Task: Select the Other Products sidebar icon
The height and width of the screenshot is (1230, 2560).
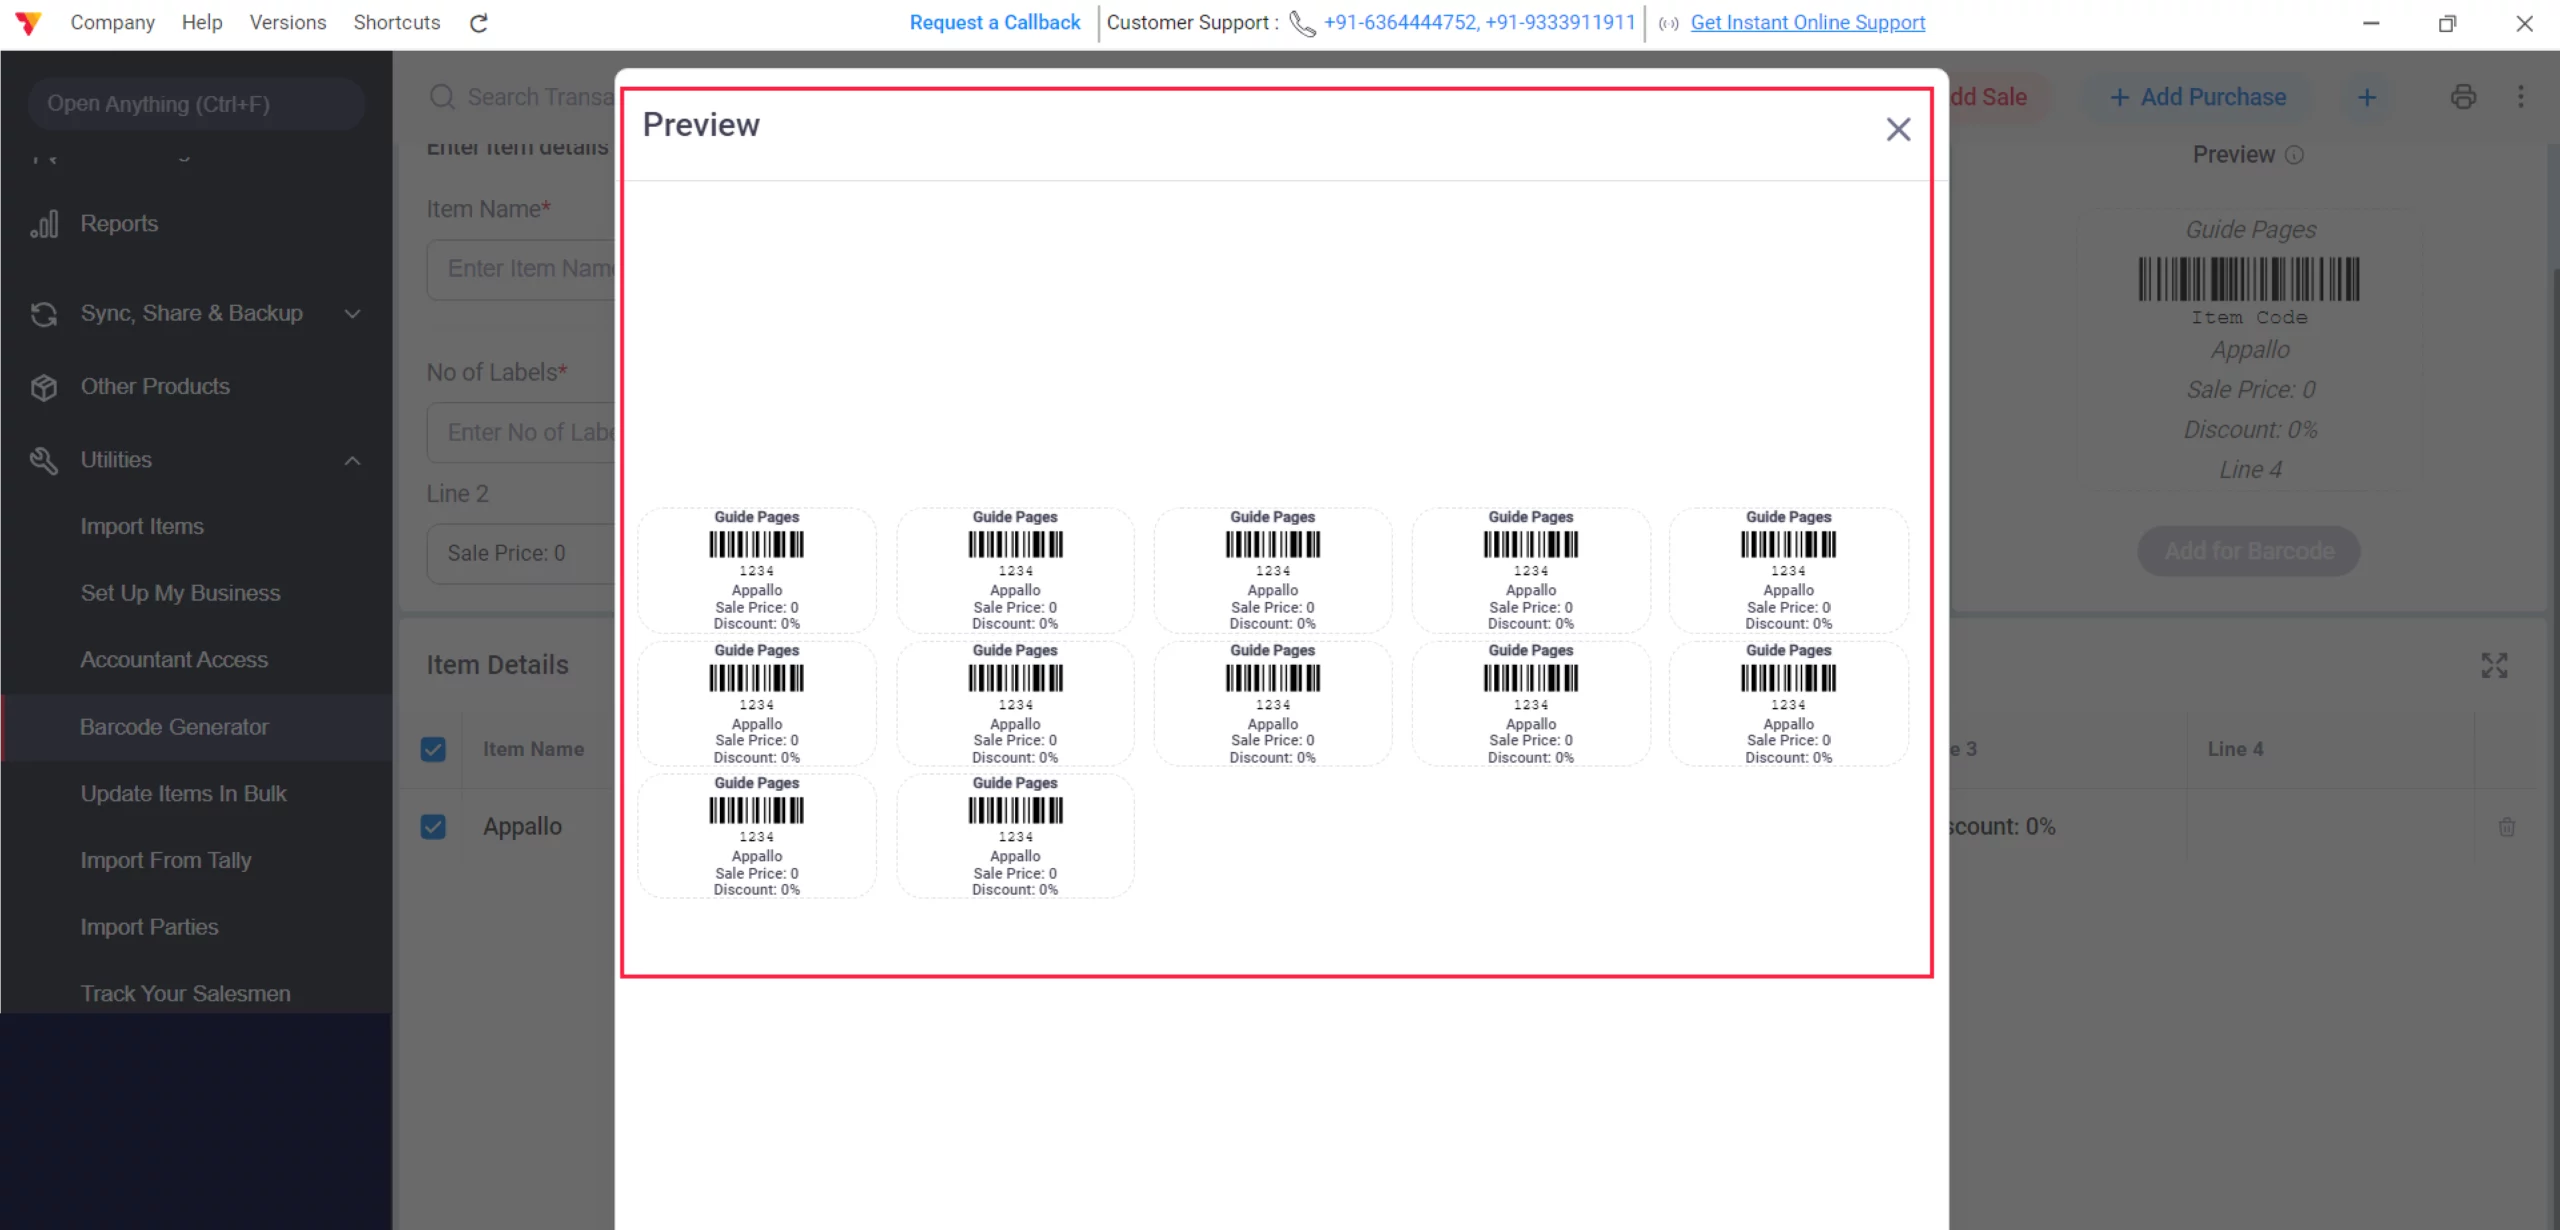Action: (44, 386)
